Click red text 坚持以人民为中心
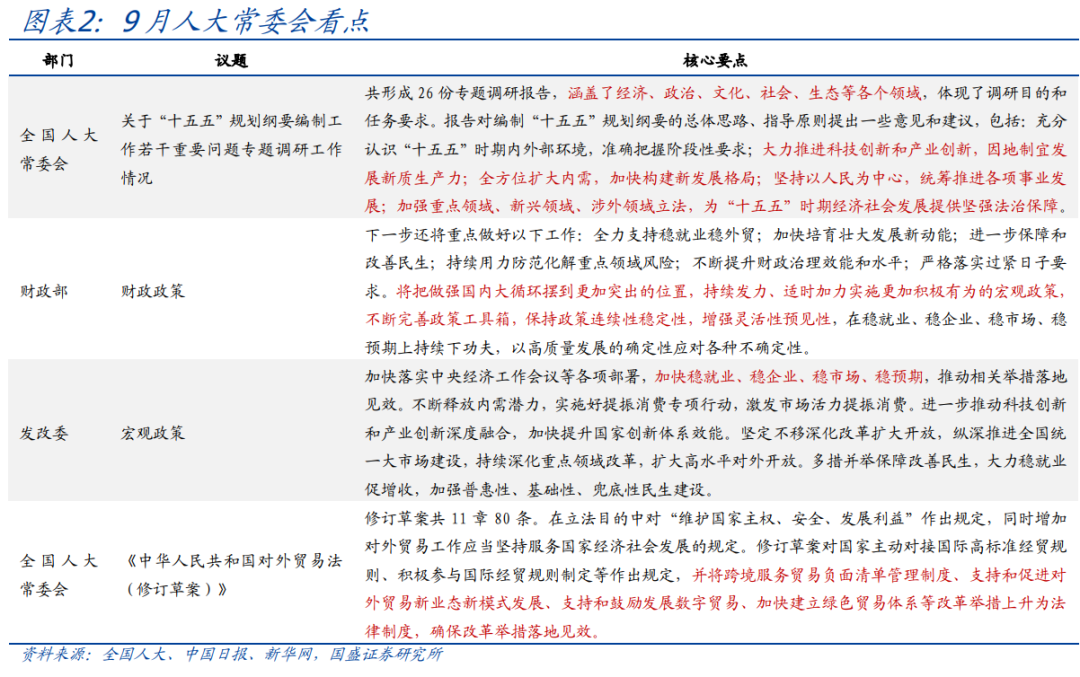 point(838,178)
